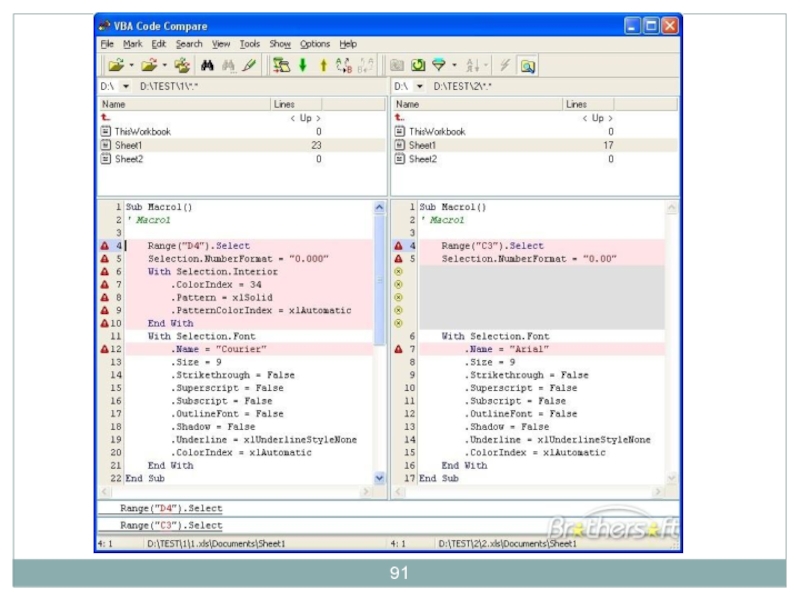Select Sheet1 in the left file list
Image resolution: width=800 pixels, height=600 pixels.
pos(129,145)
